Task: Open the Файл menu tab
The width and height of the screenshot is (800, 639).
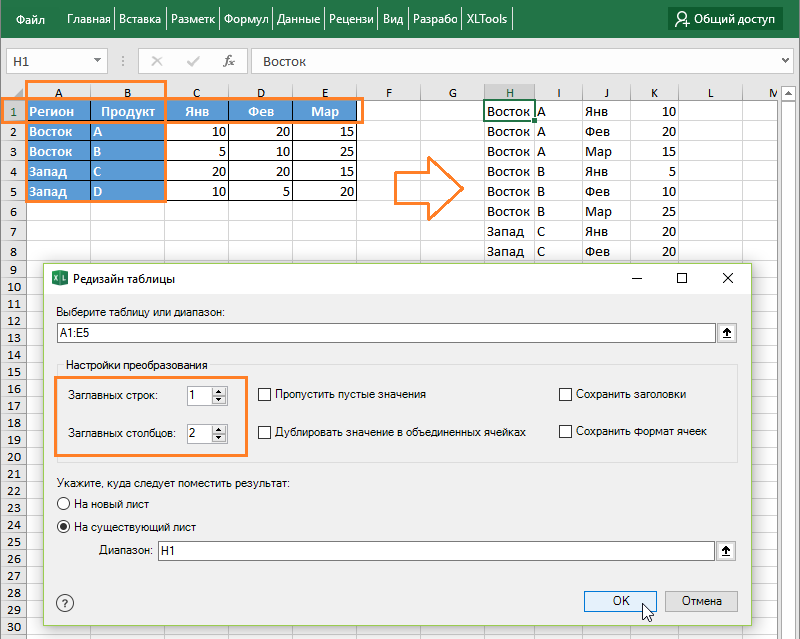Action: click(31, 19)
